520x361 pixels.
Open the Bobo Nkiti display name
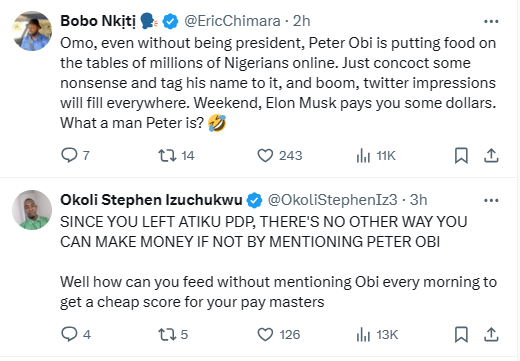98,21
